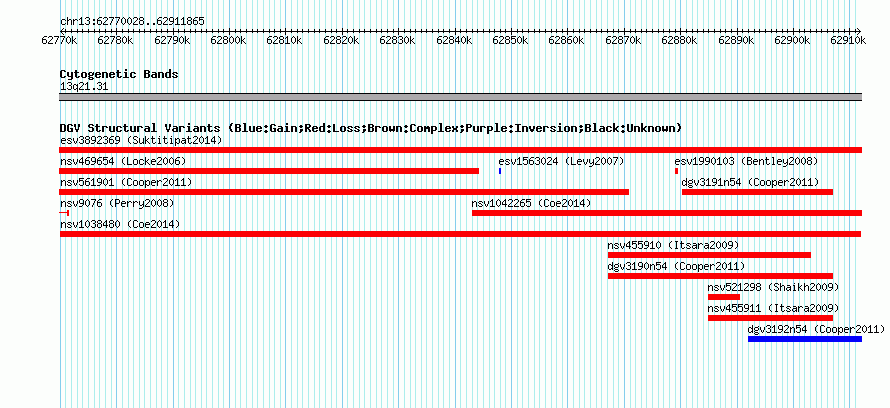Image resolution: width=890 pixels, height=408 pixels.
Task: Open the nsv9076 (Perry2008) label
Action: click(x=117, y=203)
